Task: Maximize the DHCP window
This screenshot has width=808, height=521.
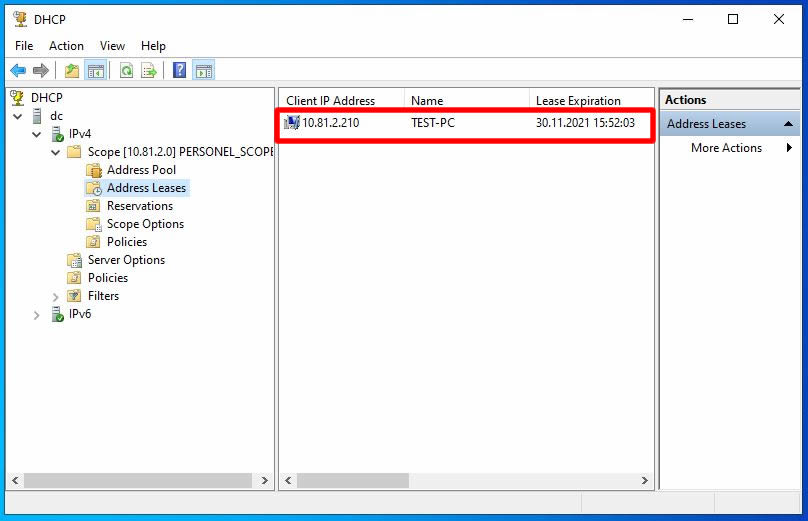Action: tap(733, 19)
